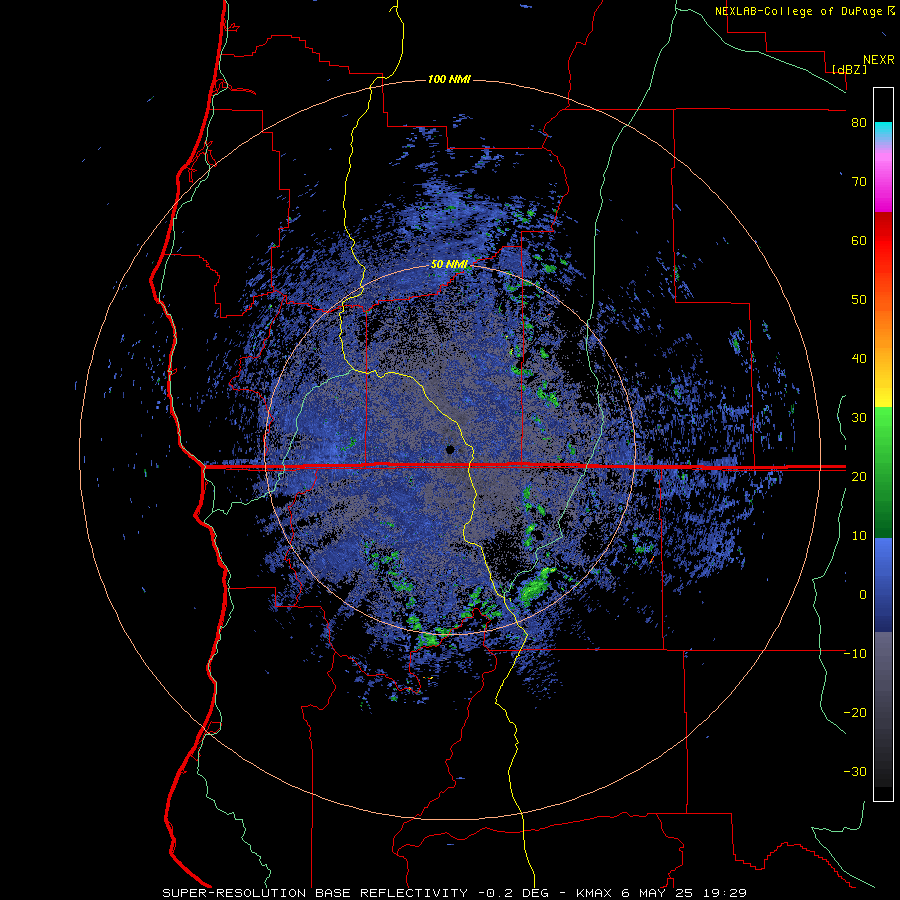Click the blue segment of the color bar
This screenshot has width=900, height=900.
pyautogui.click(x=883, y=585)
